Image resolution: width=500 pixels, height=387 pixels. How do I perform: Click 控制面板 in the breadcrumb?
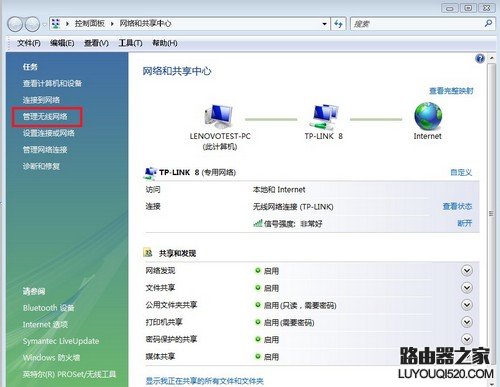89,24
